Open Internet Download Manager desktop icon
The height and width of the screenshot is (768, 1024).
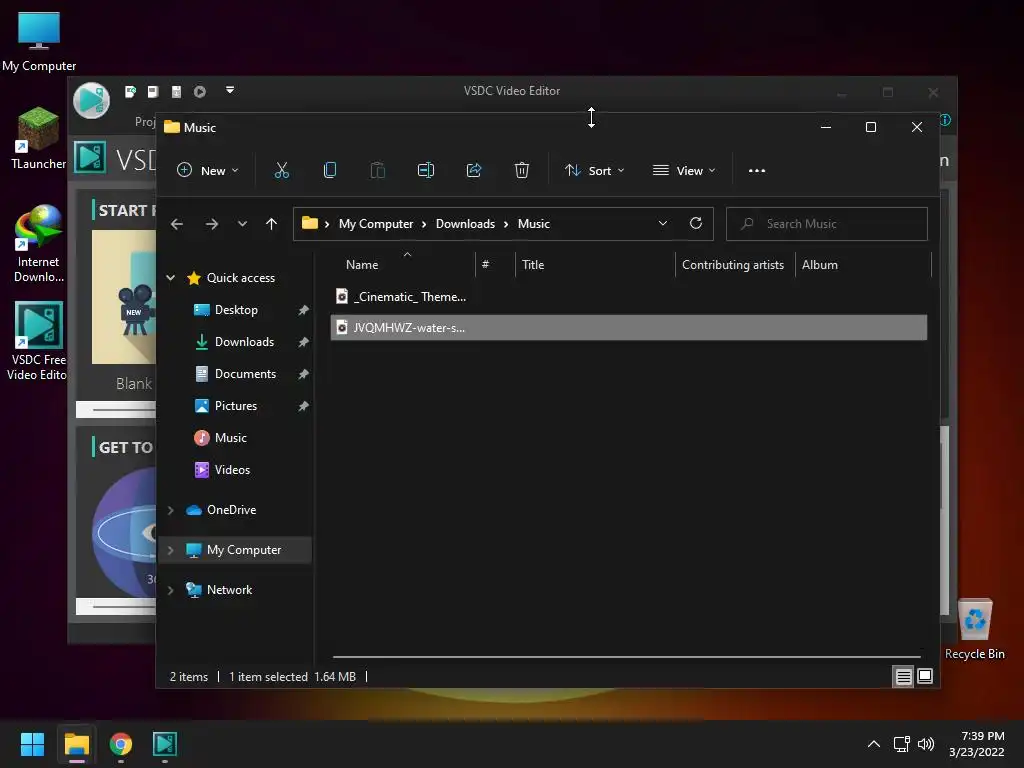[x=39, y=244]
